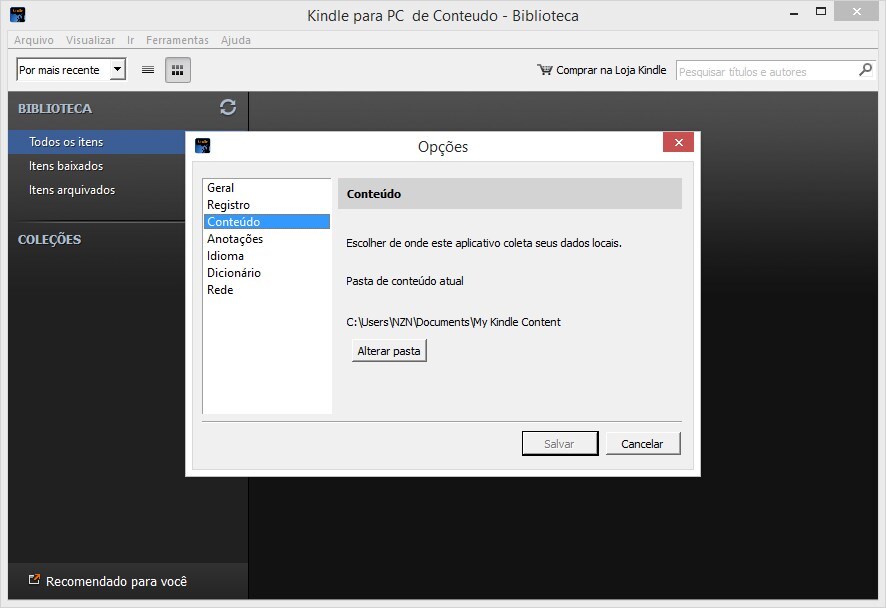The height and width of the screenshot is (608, 886).
Task: Select Conteúdo in options list
Action: tap(267, 222)
